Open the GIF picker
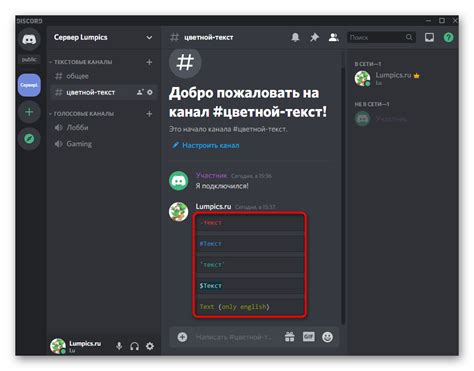This screenshot has height=371, width=474. coord(309,337)
